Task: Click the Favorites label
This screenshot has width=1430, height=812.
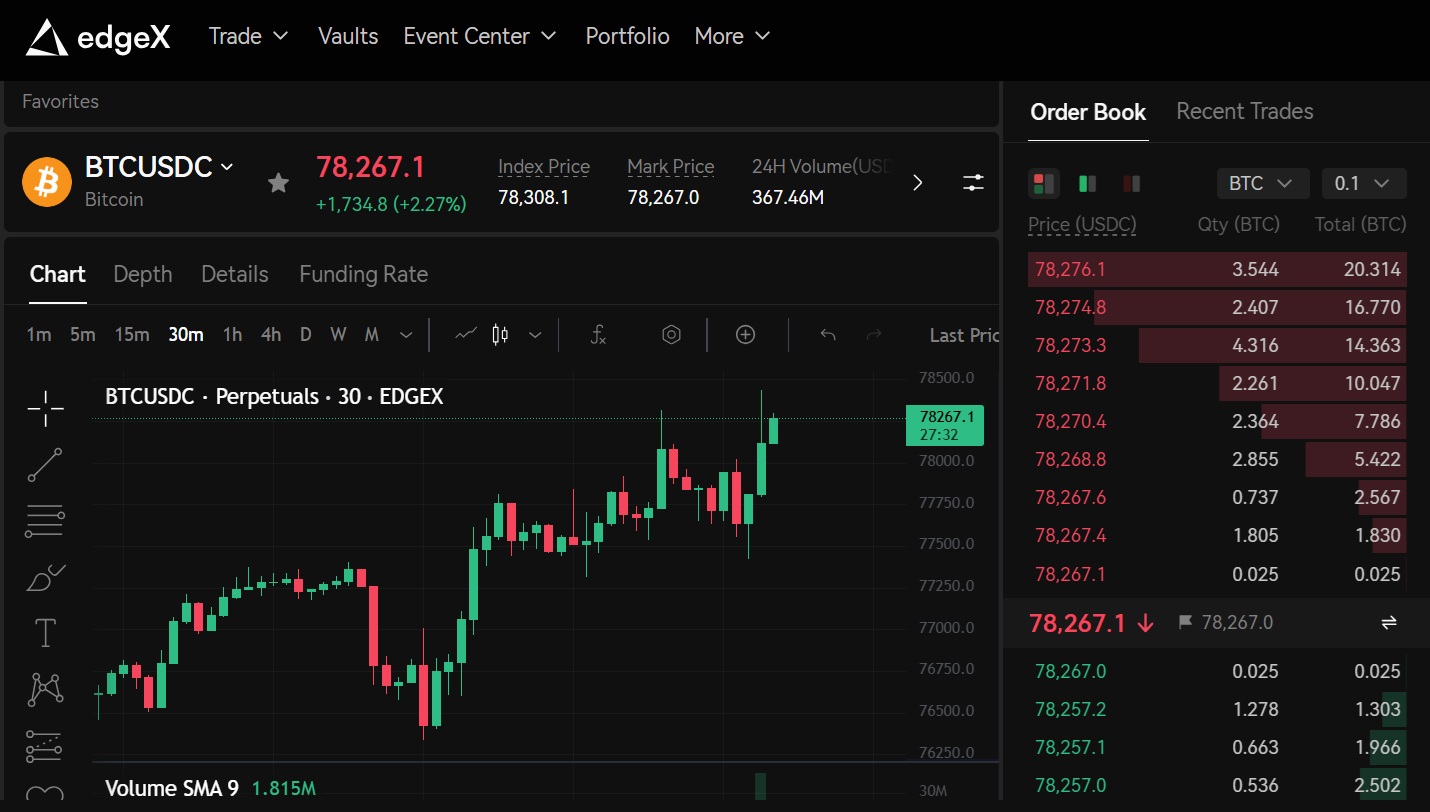Action: (60, 101)
